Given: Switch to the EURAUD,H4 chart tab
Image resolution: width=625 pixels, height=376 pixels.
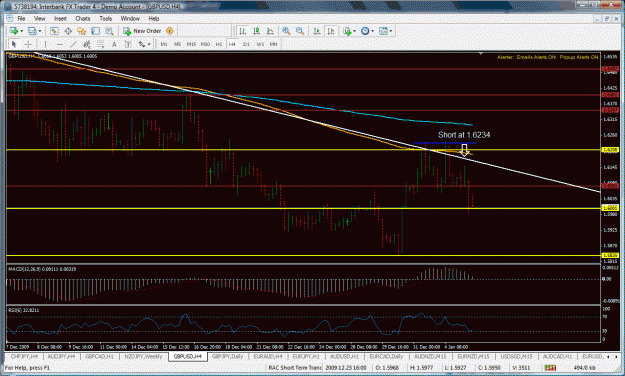Looking at the screenshot, I should pos(268,356).
